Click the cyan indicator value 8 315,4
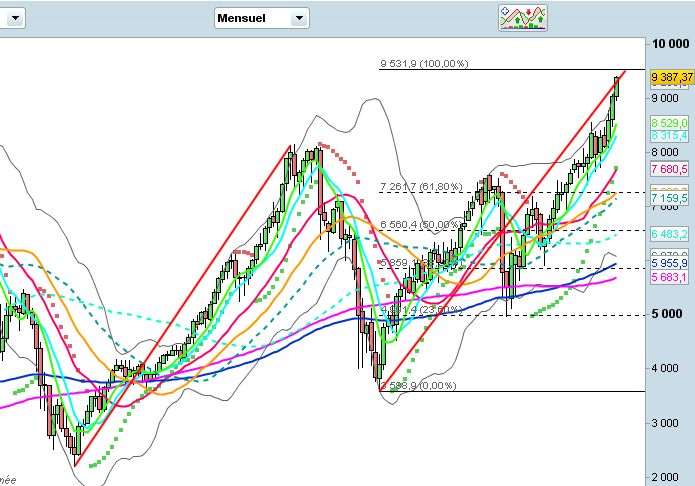Image resolution: width=695 pixels, height=486 pixels. click(x=669, y=136)
